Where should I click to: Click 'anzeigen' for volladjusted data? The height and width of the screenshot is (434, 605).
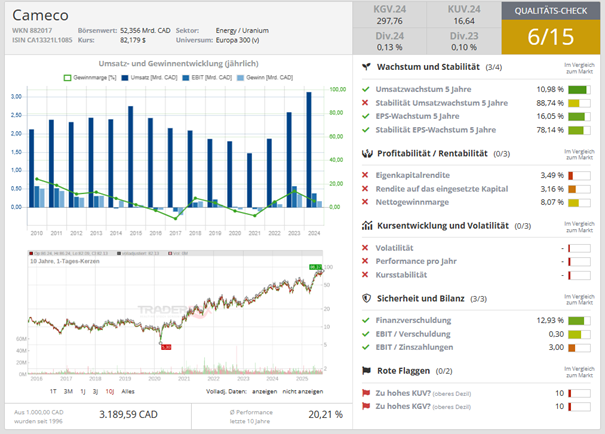265,392
